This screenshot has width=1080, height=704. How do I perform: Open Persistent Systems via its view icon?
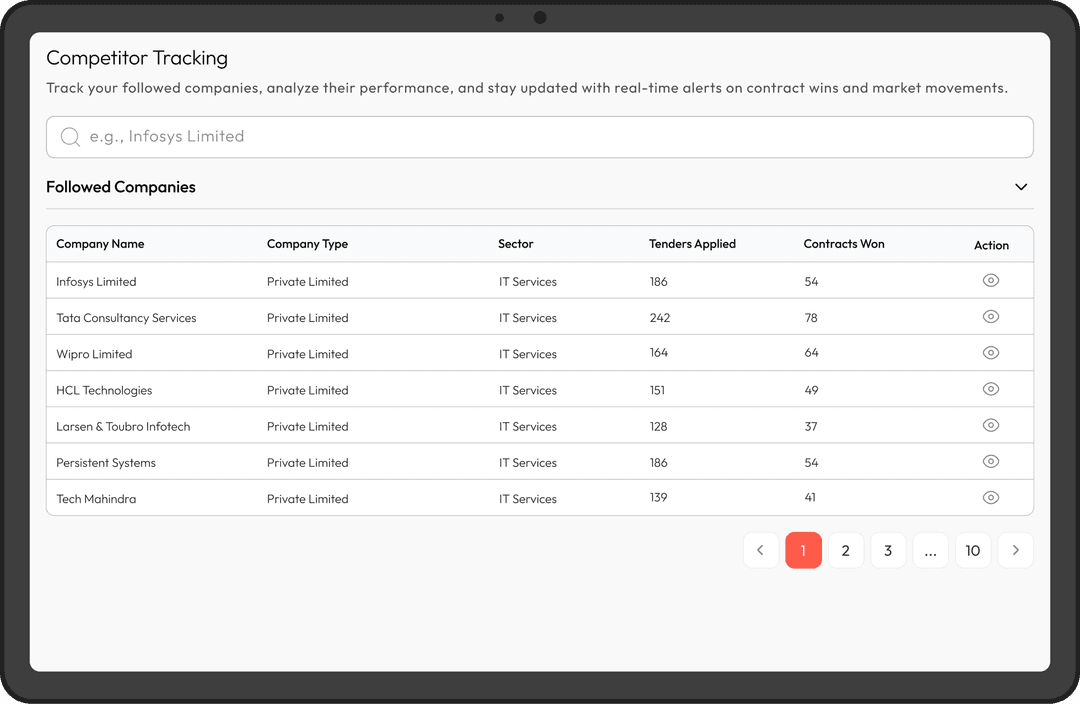[991, 461]
